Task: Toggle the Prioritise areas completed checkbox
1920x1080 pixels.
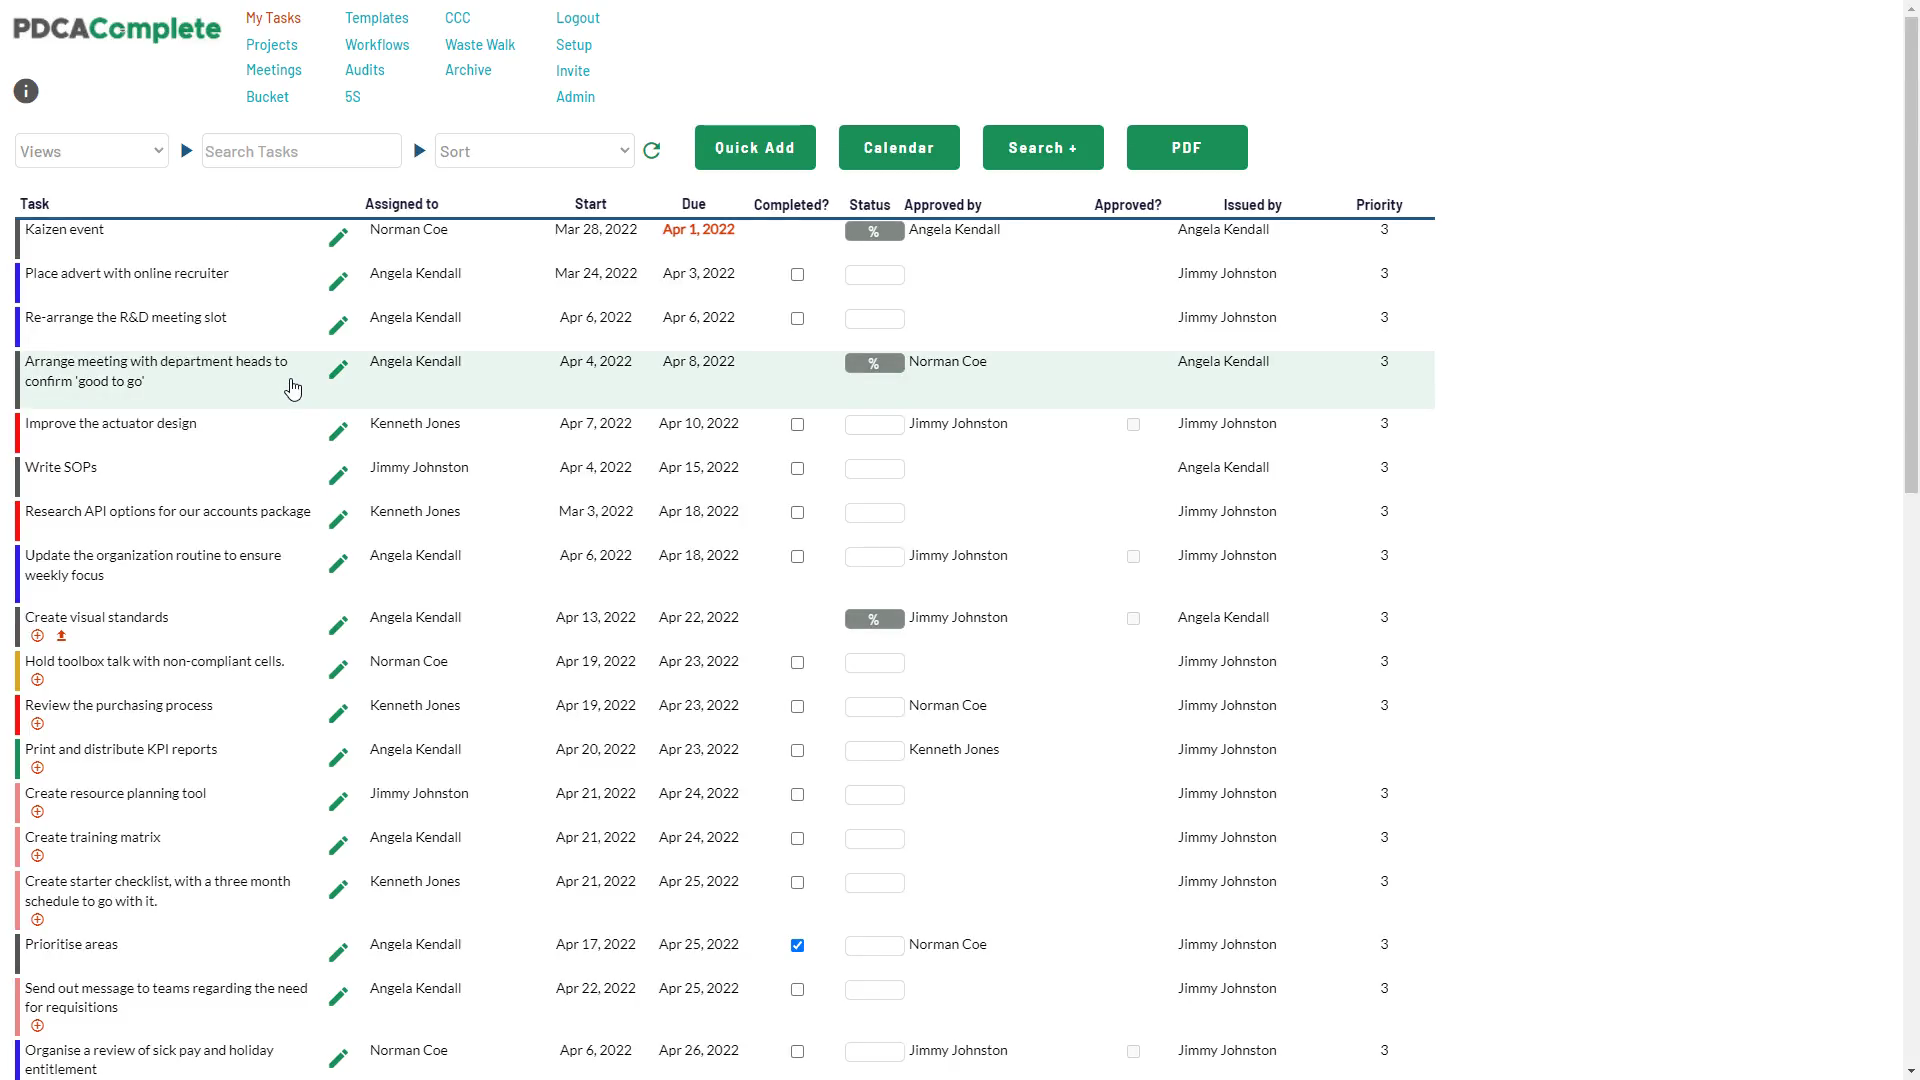Action: point(796,945)
